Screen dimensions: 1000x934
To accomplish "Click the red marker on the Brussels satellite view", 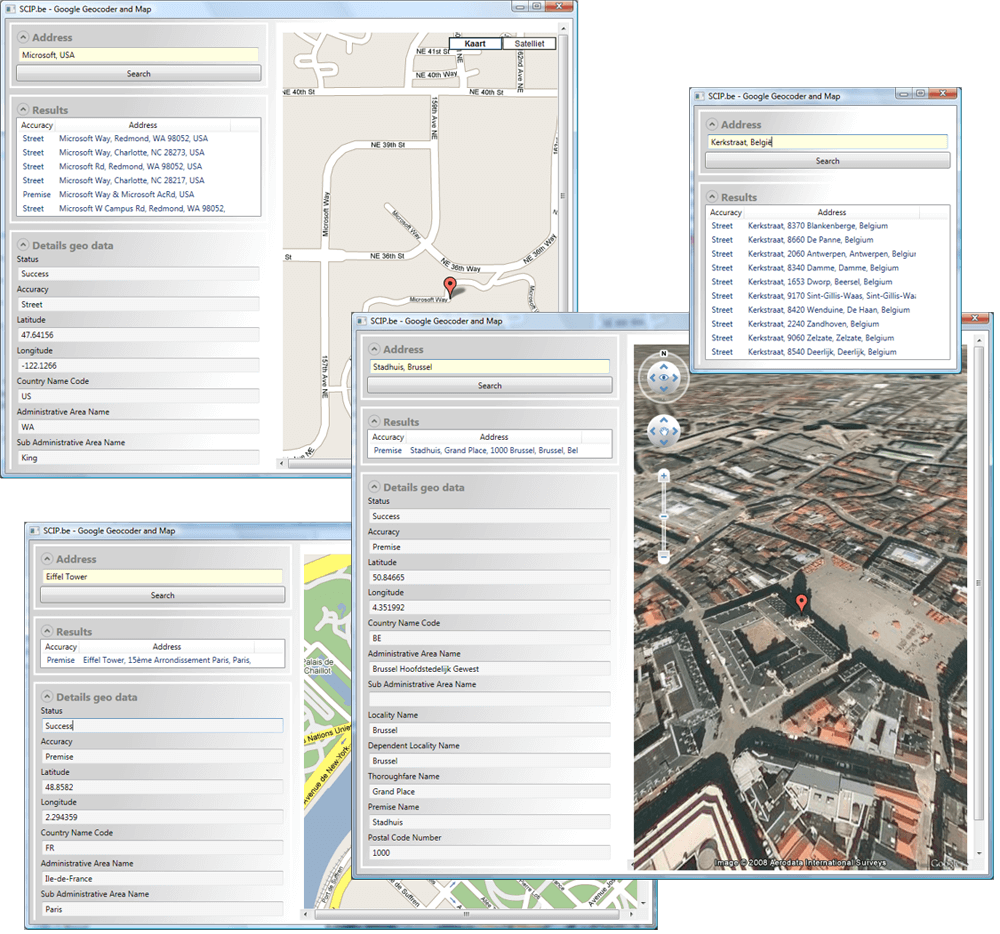I will point(802,602).
